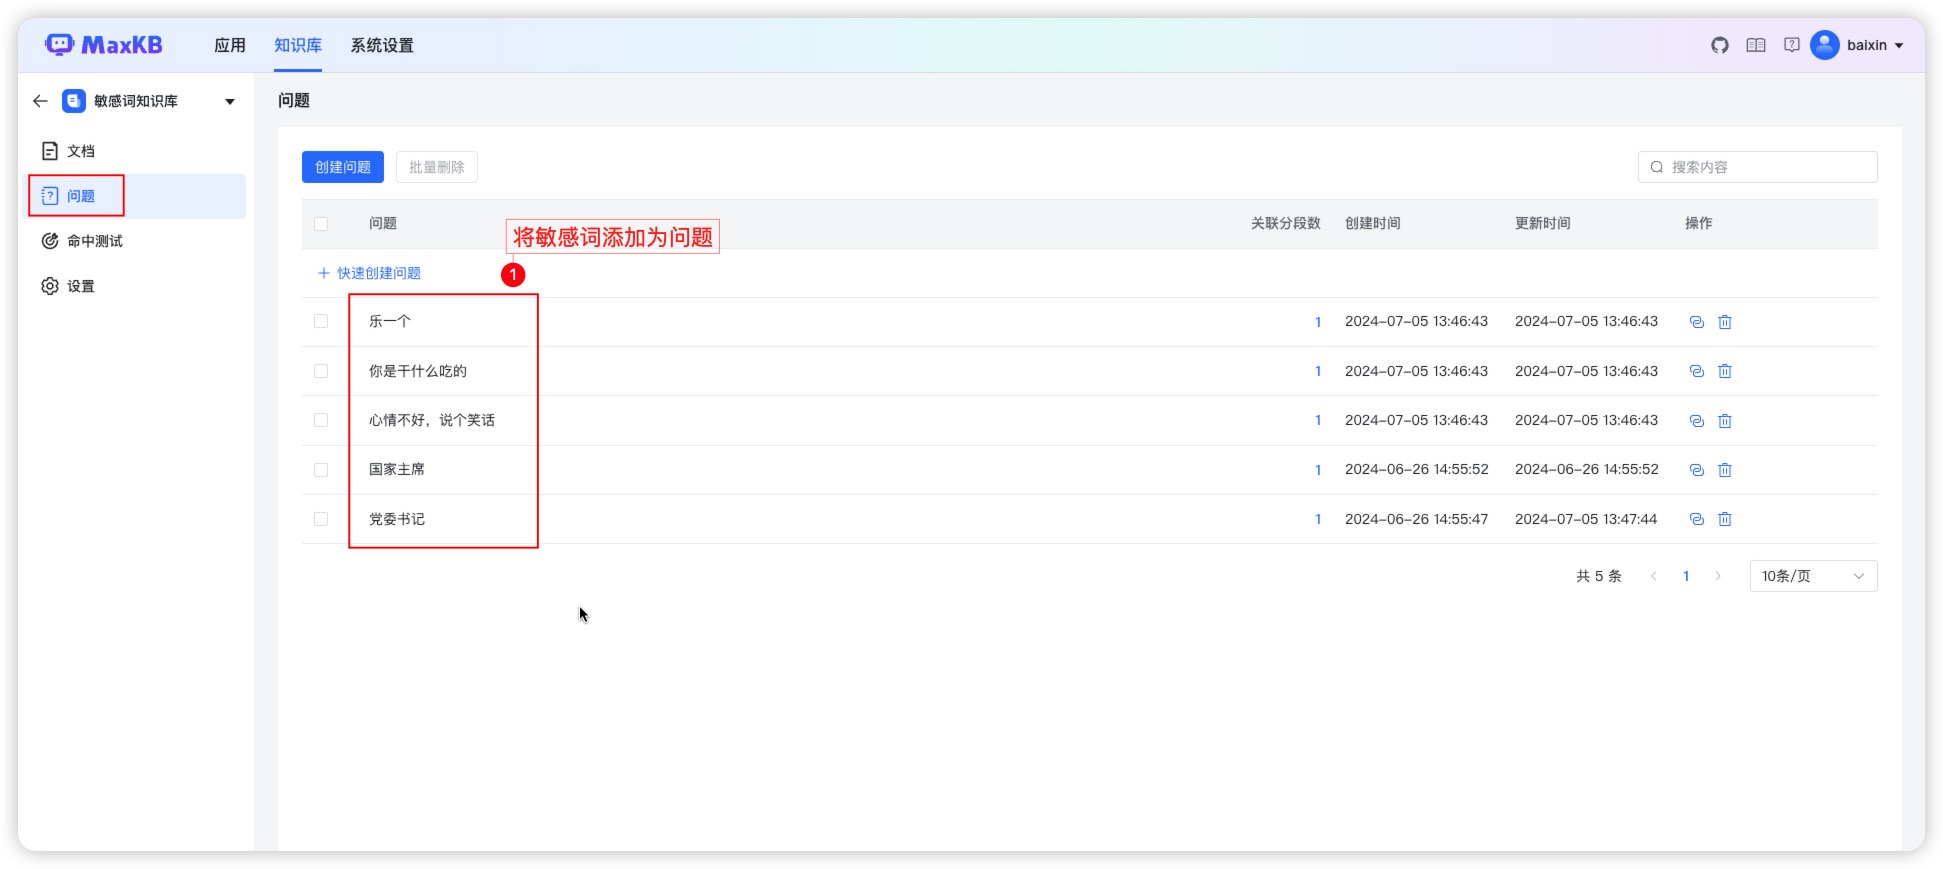Click the 敏感词知识库 dataset icon
The width and height of the screenshot is (1943, 869).
[74, 101]
